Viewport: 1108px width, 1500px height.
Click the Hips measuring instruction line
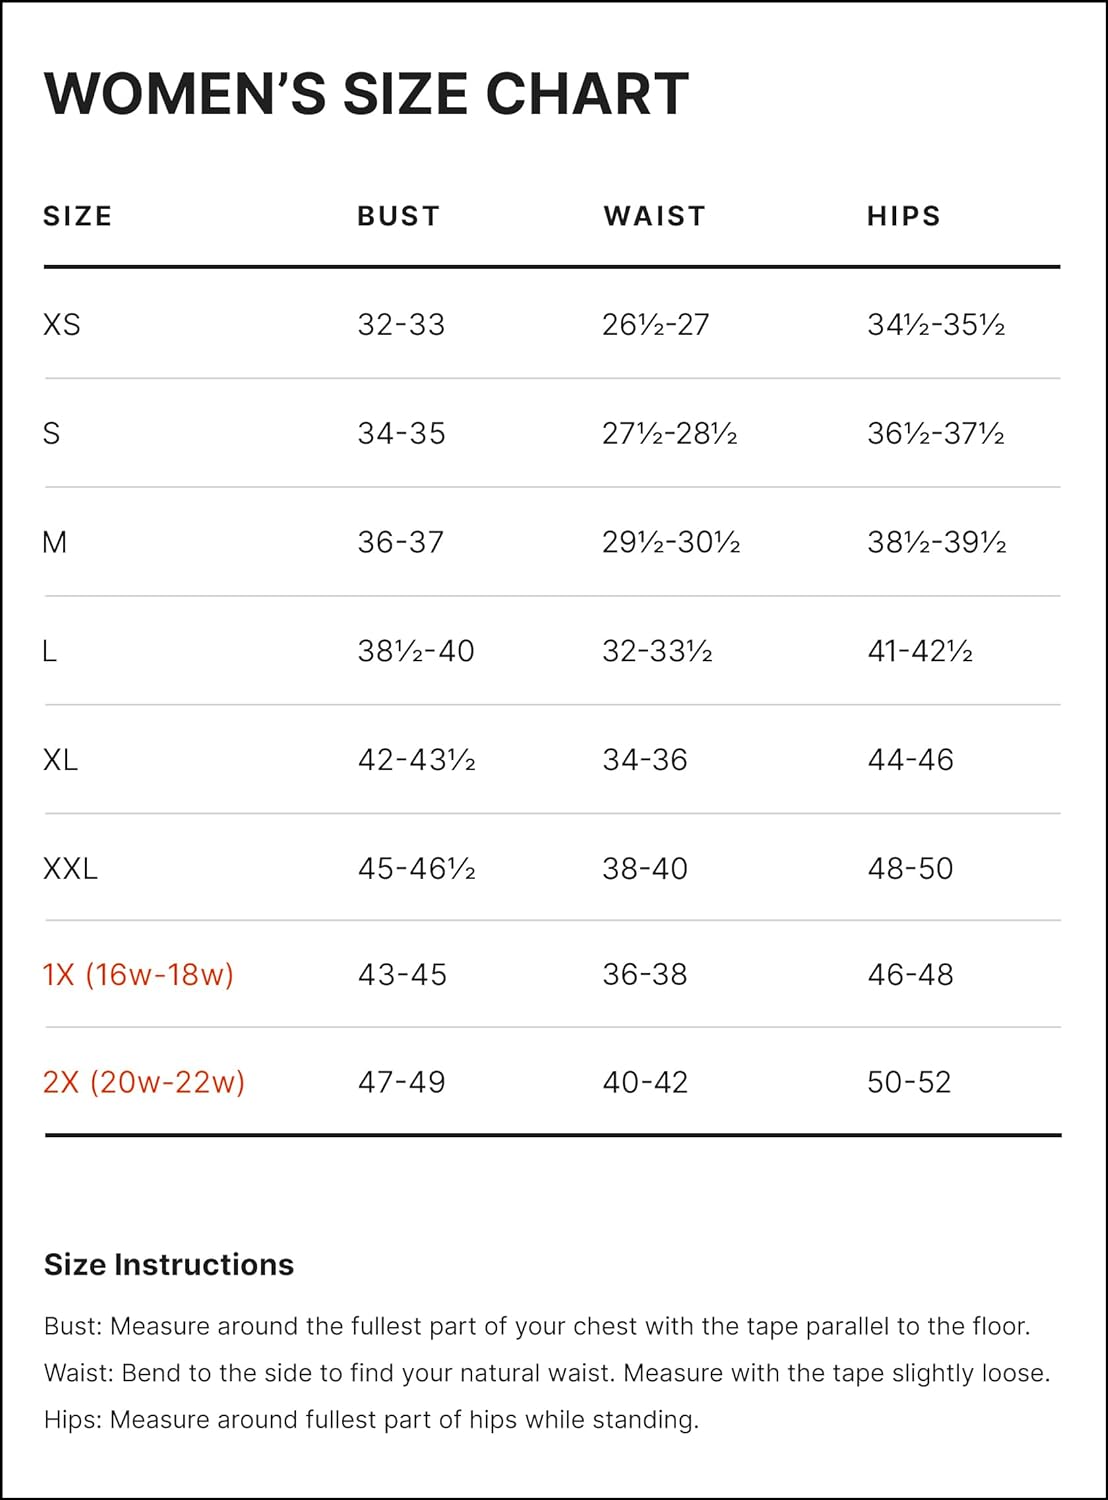point(371,1420)
